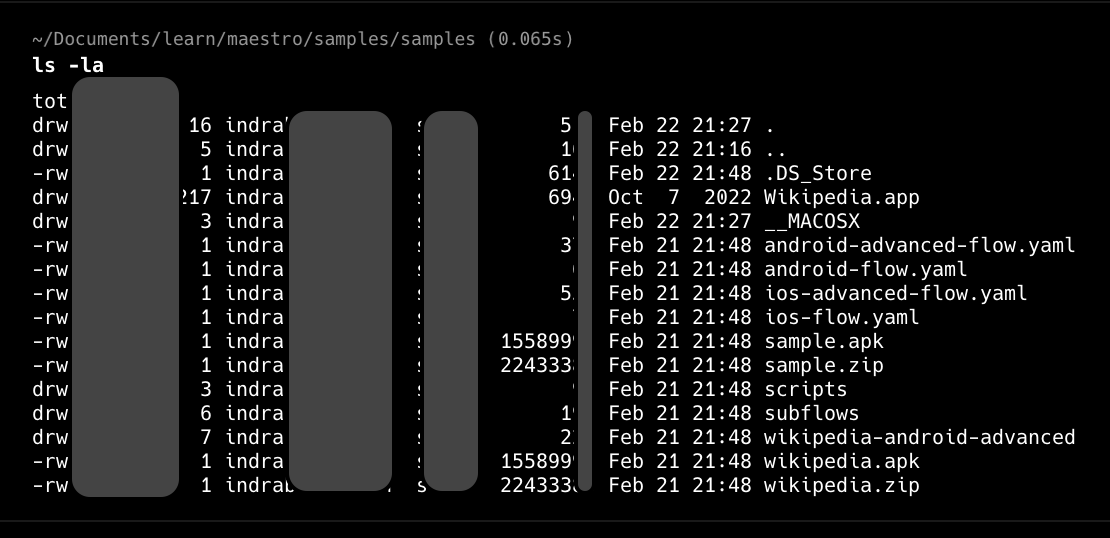Click the "tot" text on the totals line
Viewport: 1110px width, 538px height.
[x=50, y=101]
